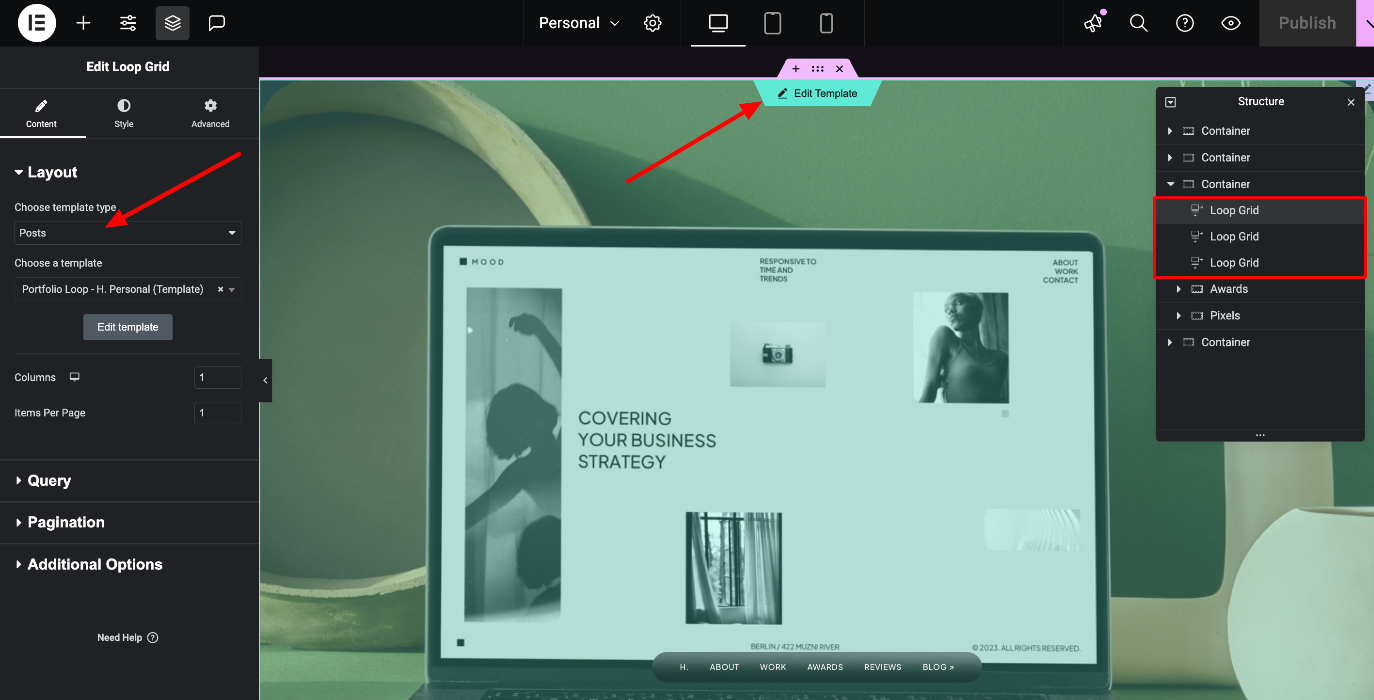Click AWARDS in the bottom nav

coord(825,667)
